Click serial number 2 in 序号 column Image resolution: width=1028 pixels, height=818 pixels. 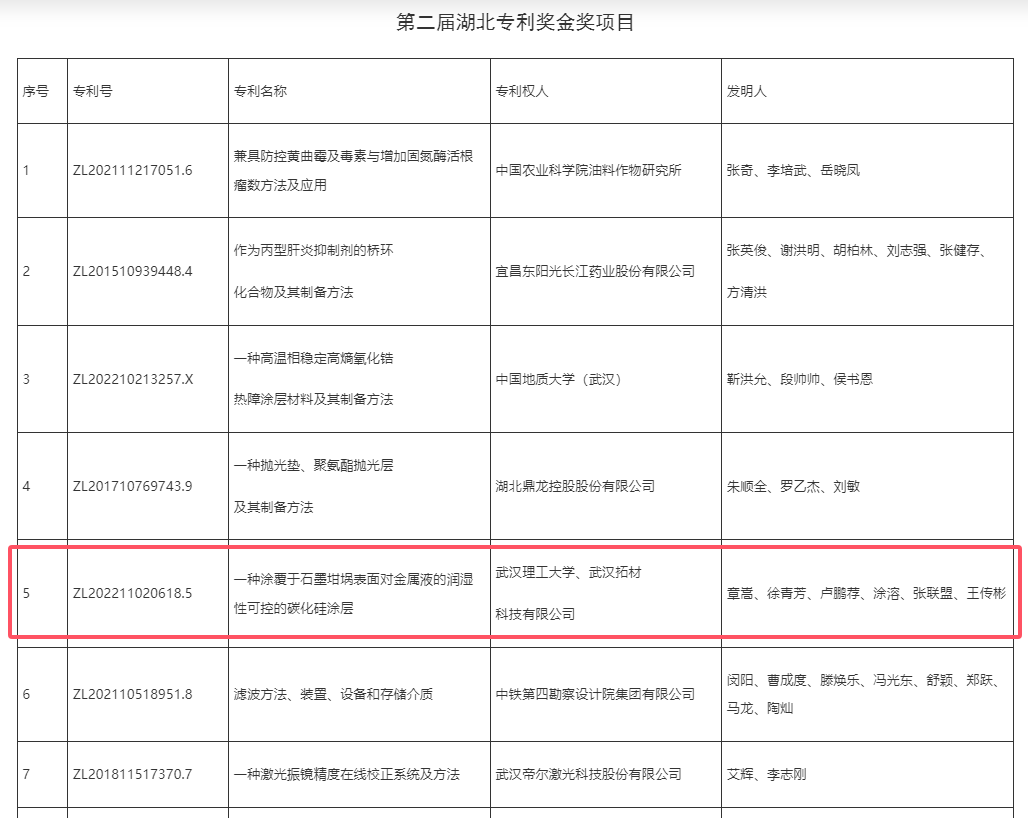[x=26, y=271]
